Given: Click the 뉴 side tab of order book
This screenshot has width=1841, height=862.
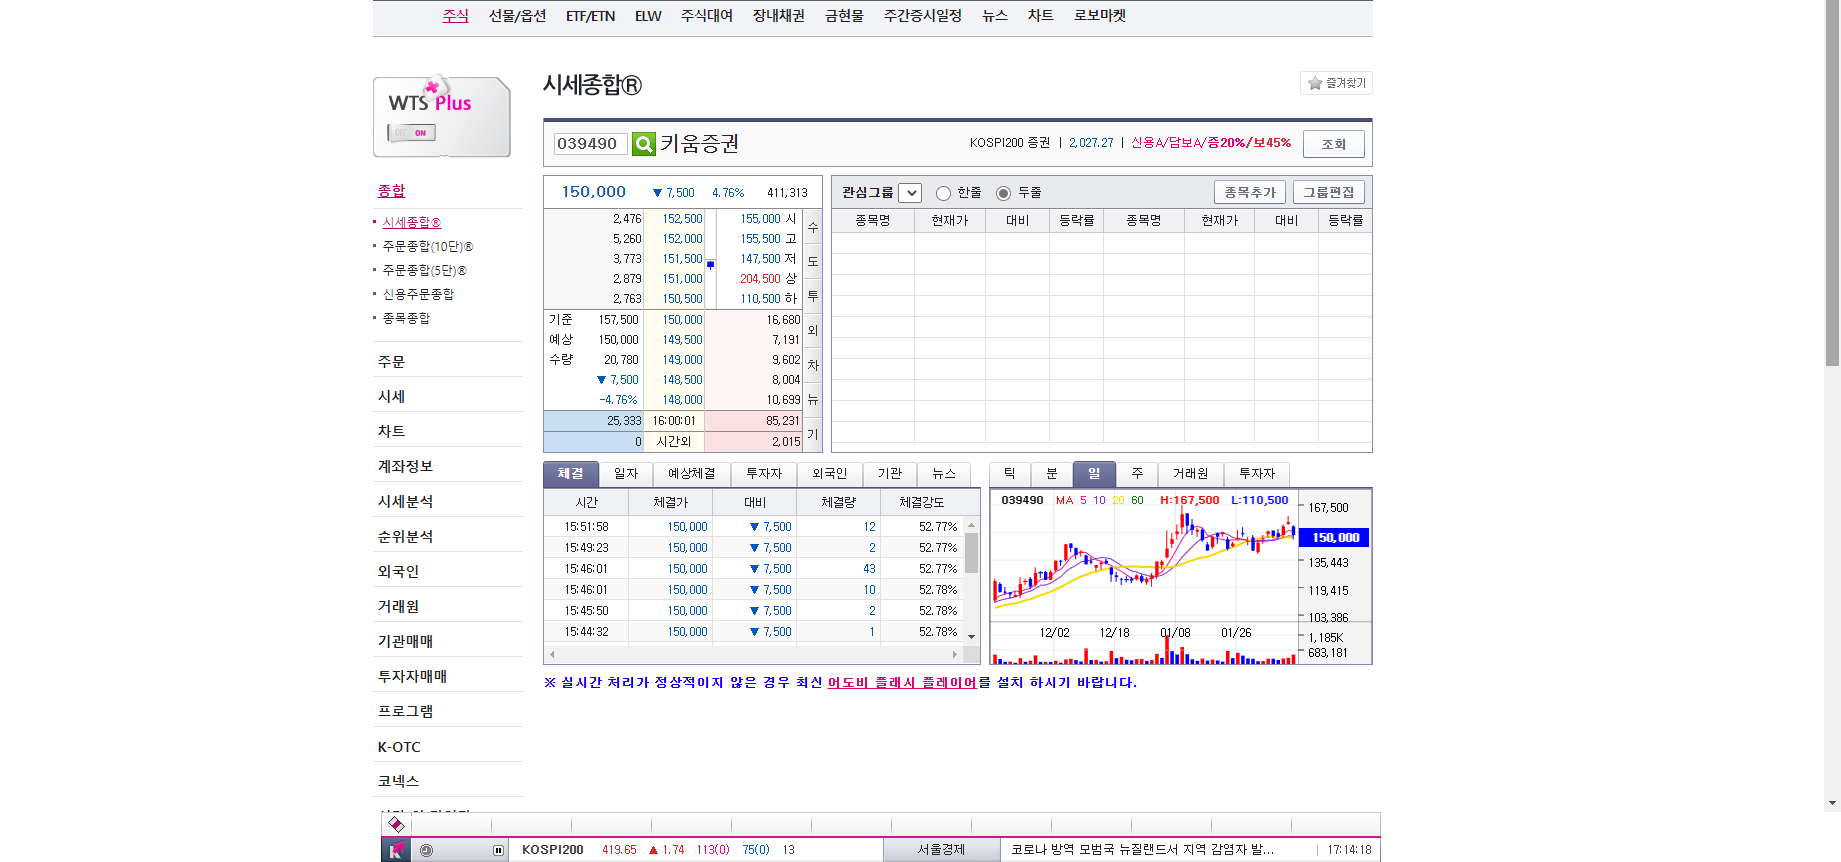Looking at the screenshot, I should point(813,400).
